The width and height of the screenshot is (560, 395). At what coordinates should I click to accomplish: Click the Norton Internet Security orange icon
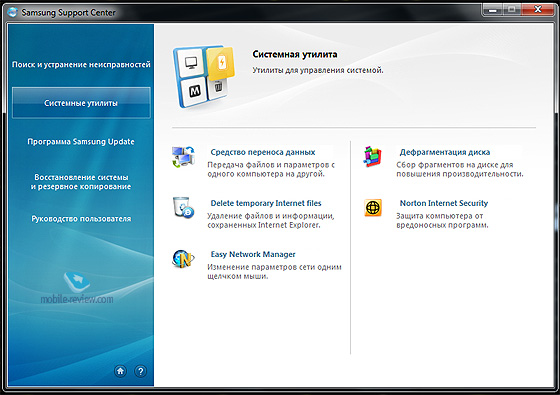point(373,208)
